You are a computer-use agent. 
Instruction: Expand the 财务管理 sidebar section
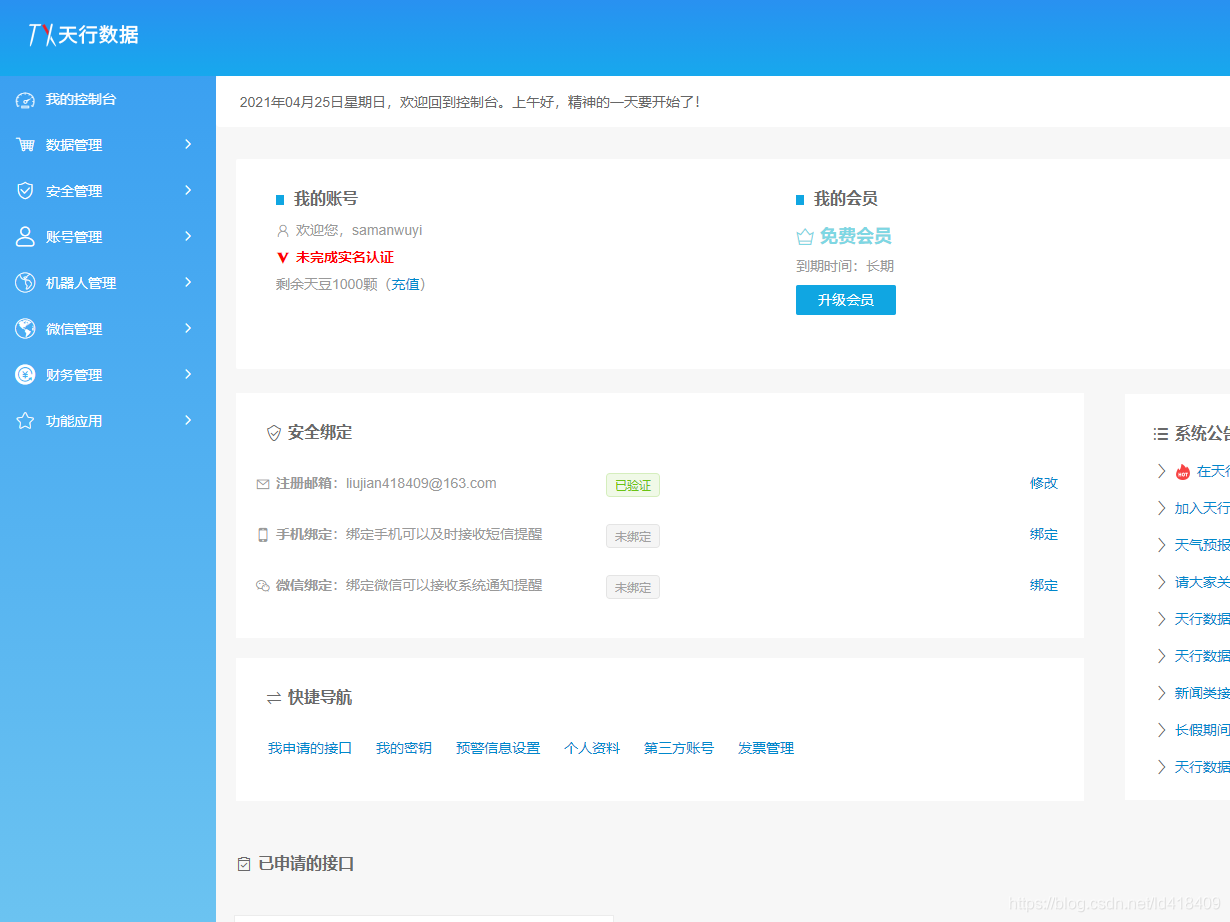pyautogui.click(x=187, y=375)
